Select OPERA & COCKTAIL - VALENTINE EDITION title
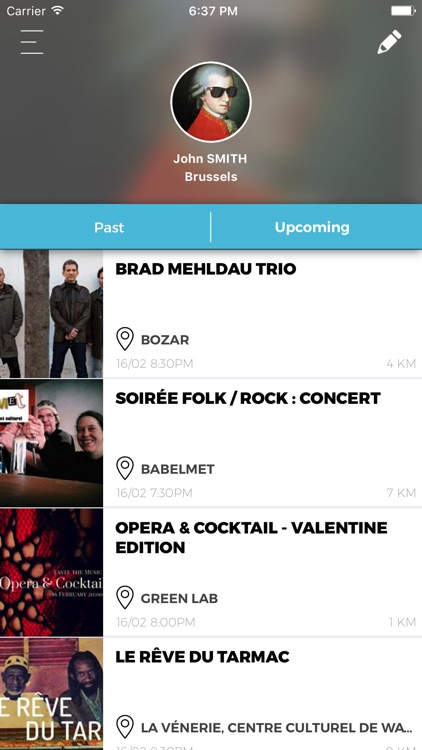 coord(251,538)
